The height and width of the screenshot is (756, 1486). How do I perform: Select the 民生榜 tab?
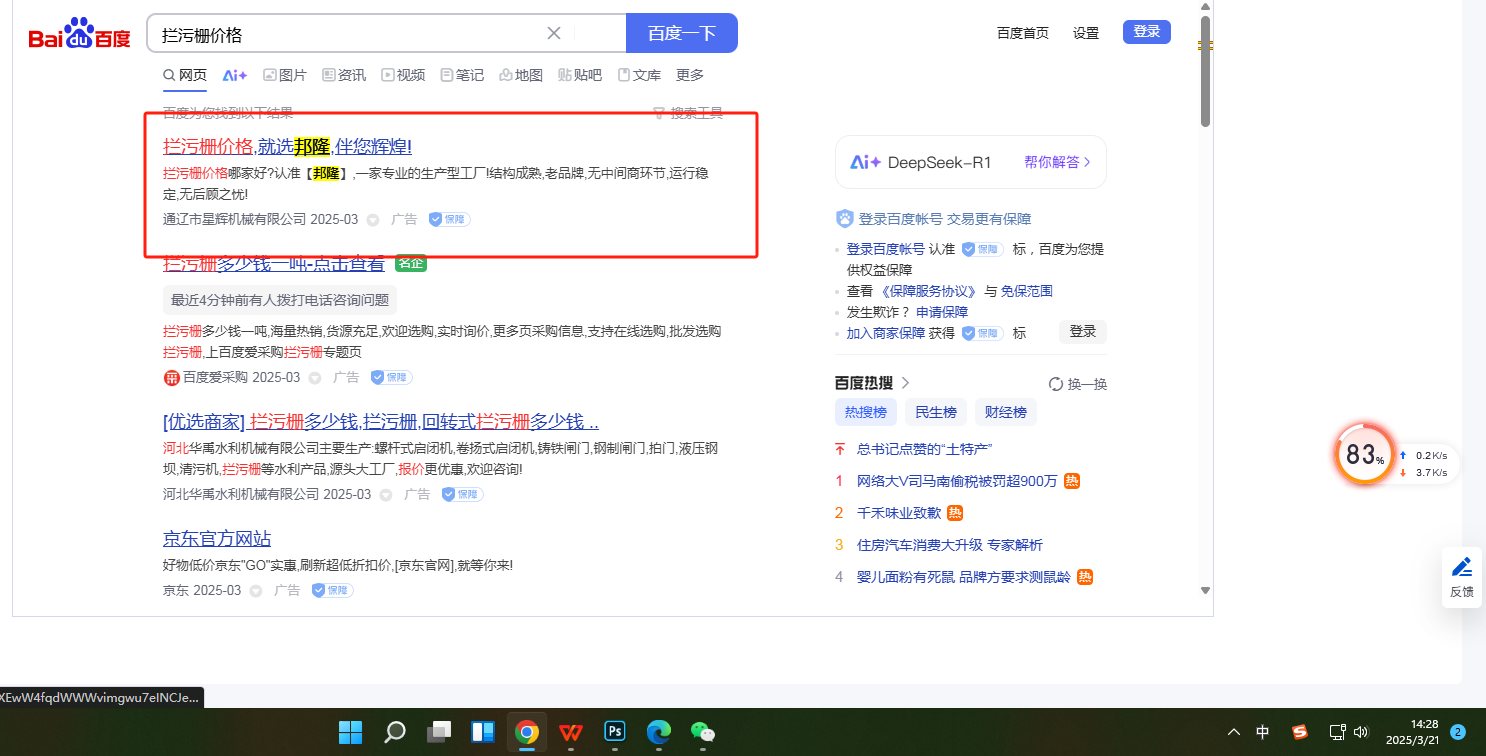pos(936,412)
